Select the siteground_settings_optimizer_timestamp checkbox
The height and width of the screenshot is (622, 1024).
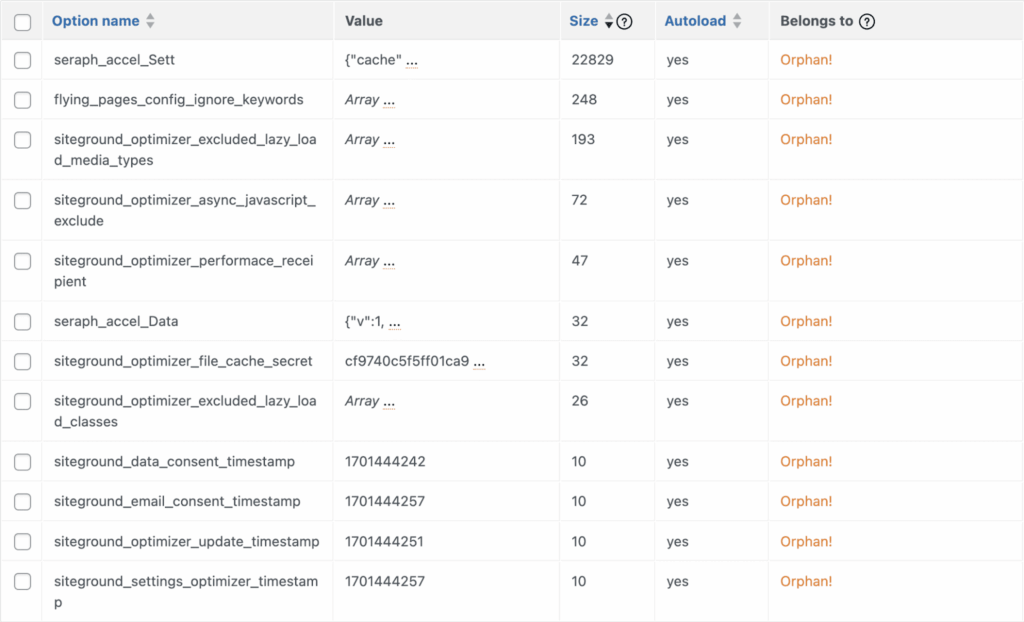tap(23, 581)
